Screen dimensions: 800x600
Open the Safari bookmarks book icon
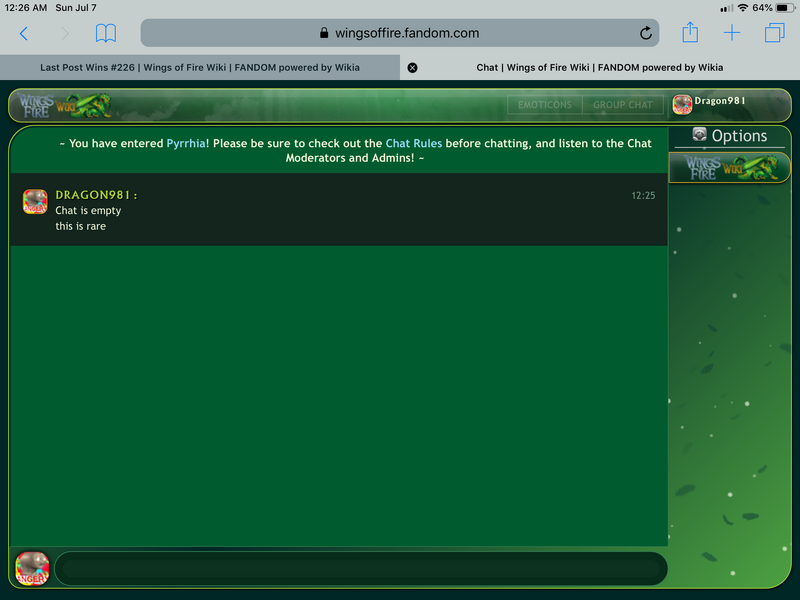(106, 34)
